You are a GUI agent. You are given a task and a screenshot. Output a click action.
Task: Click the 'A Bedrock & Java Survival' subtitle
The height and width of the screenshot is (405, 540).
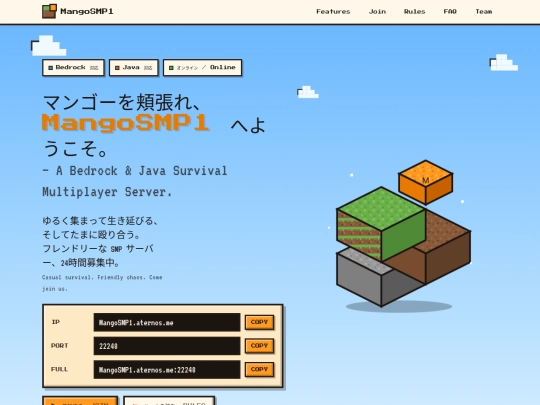(x=135, y=171)
